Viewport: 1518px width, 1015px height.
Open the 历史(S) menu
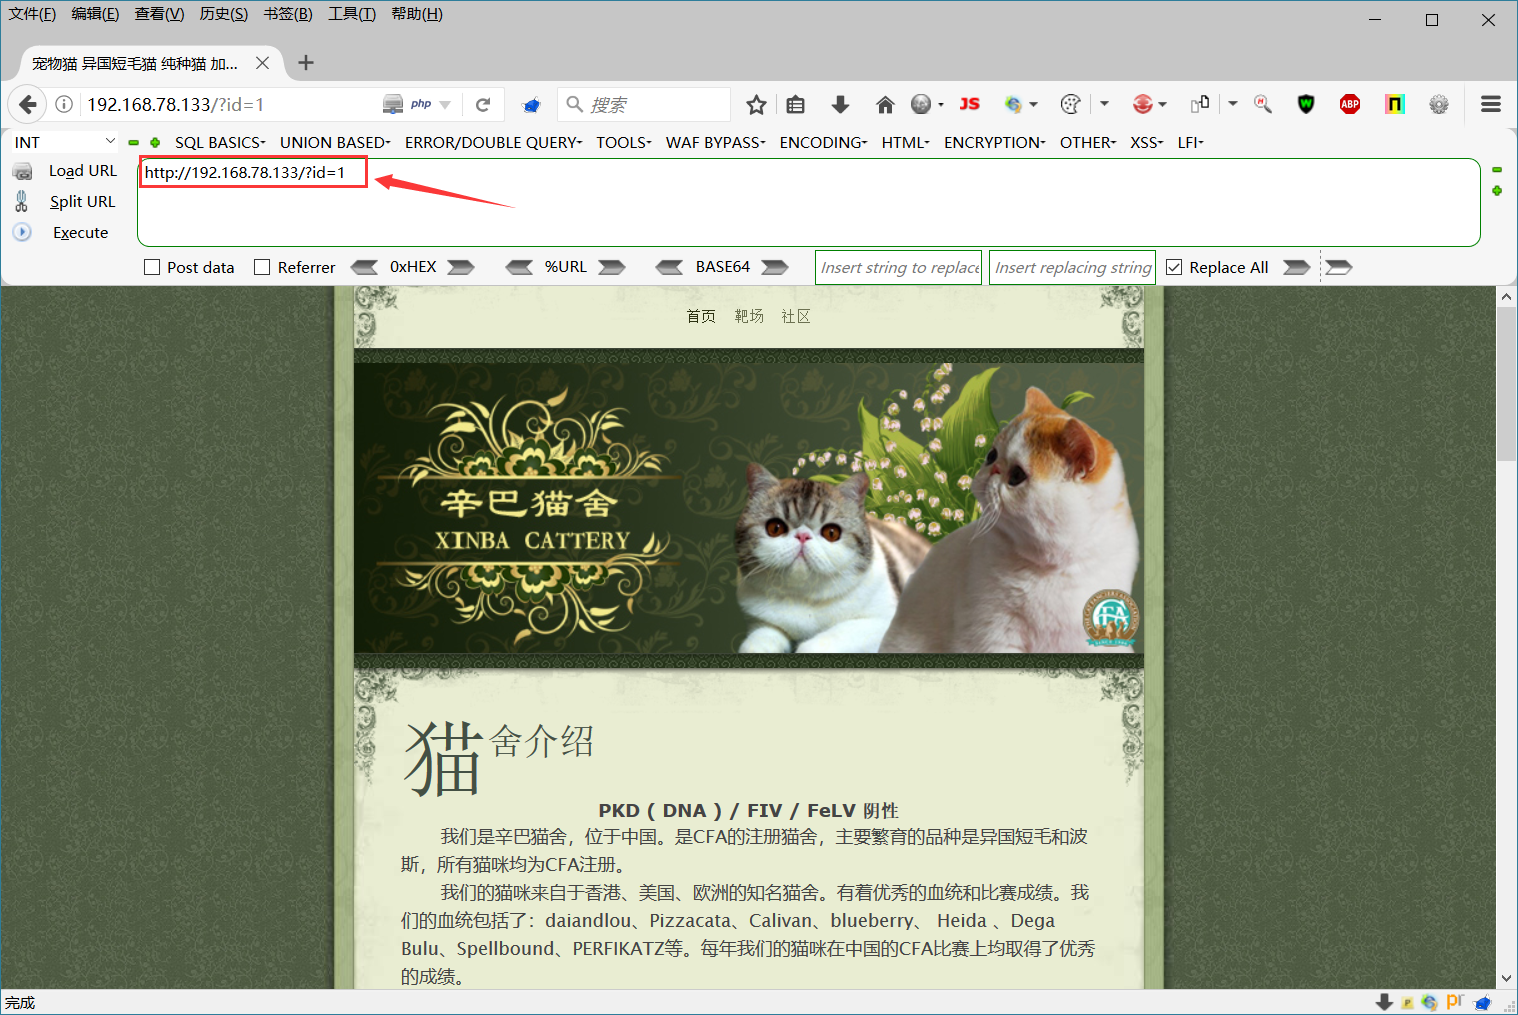point(224,14)
